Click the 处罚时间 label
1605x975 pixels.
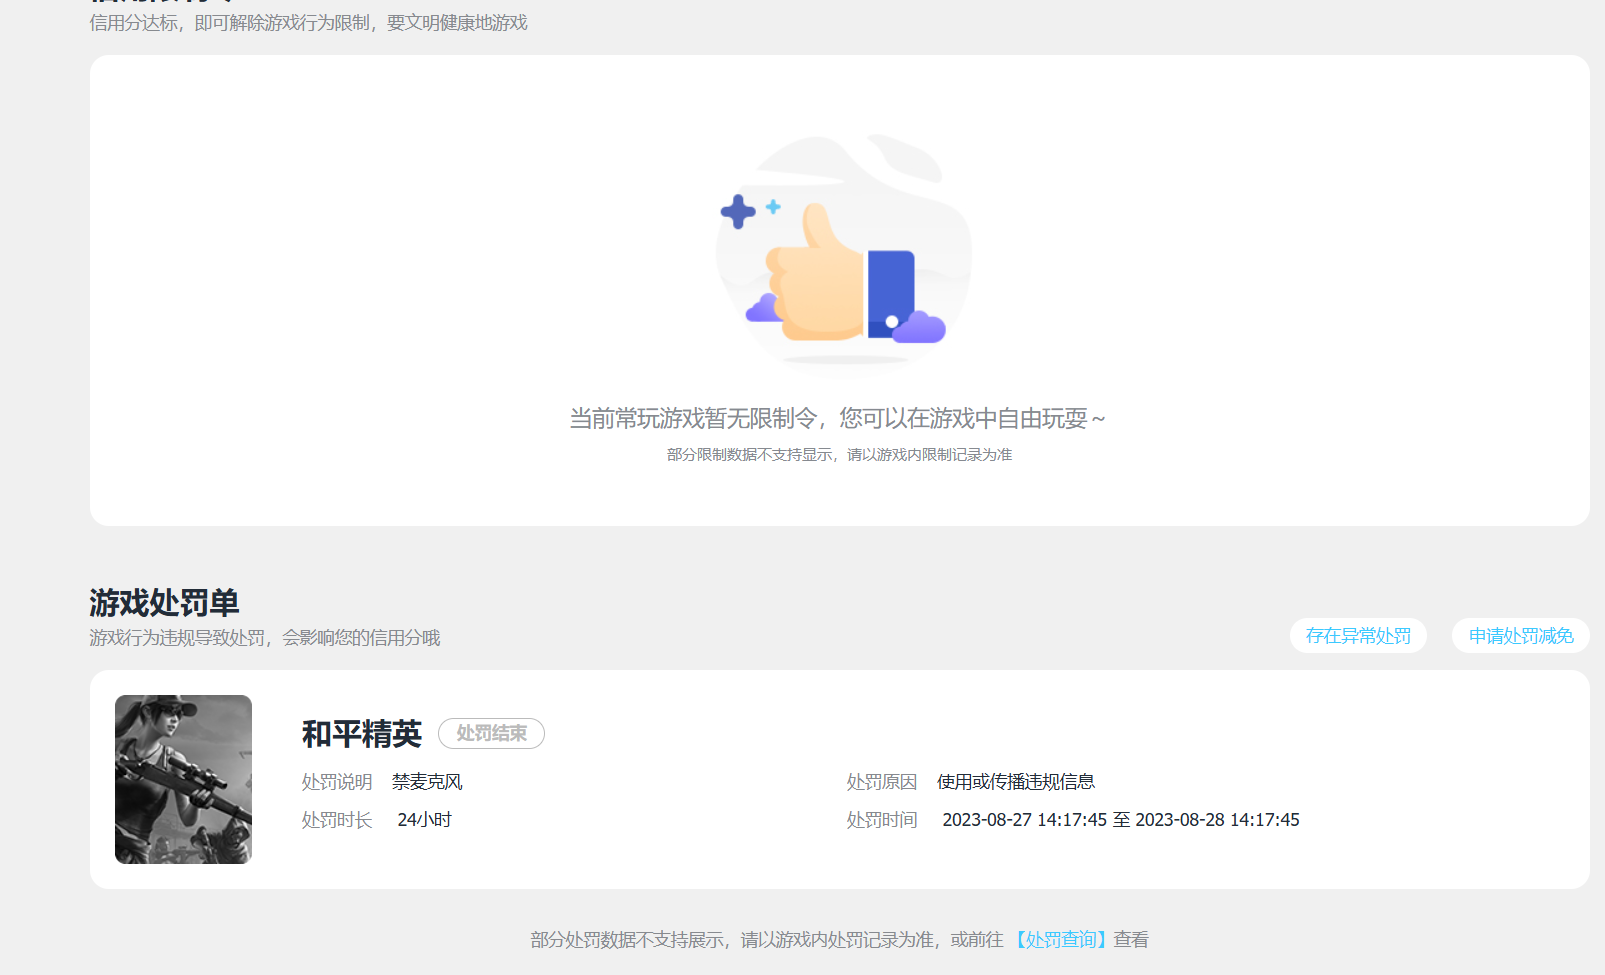pos(882,820)
